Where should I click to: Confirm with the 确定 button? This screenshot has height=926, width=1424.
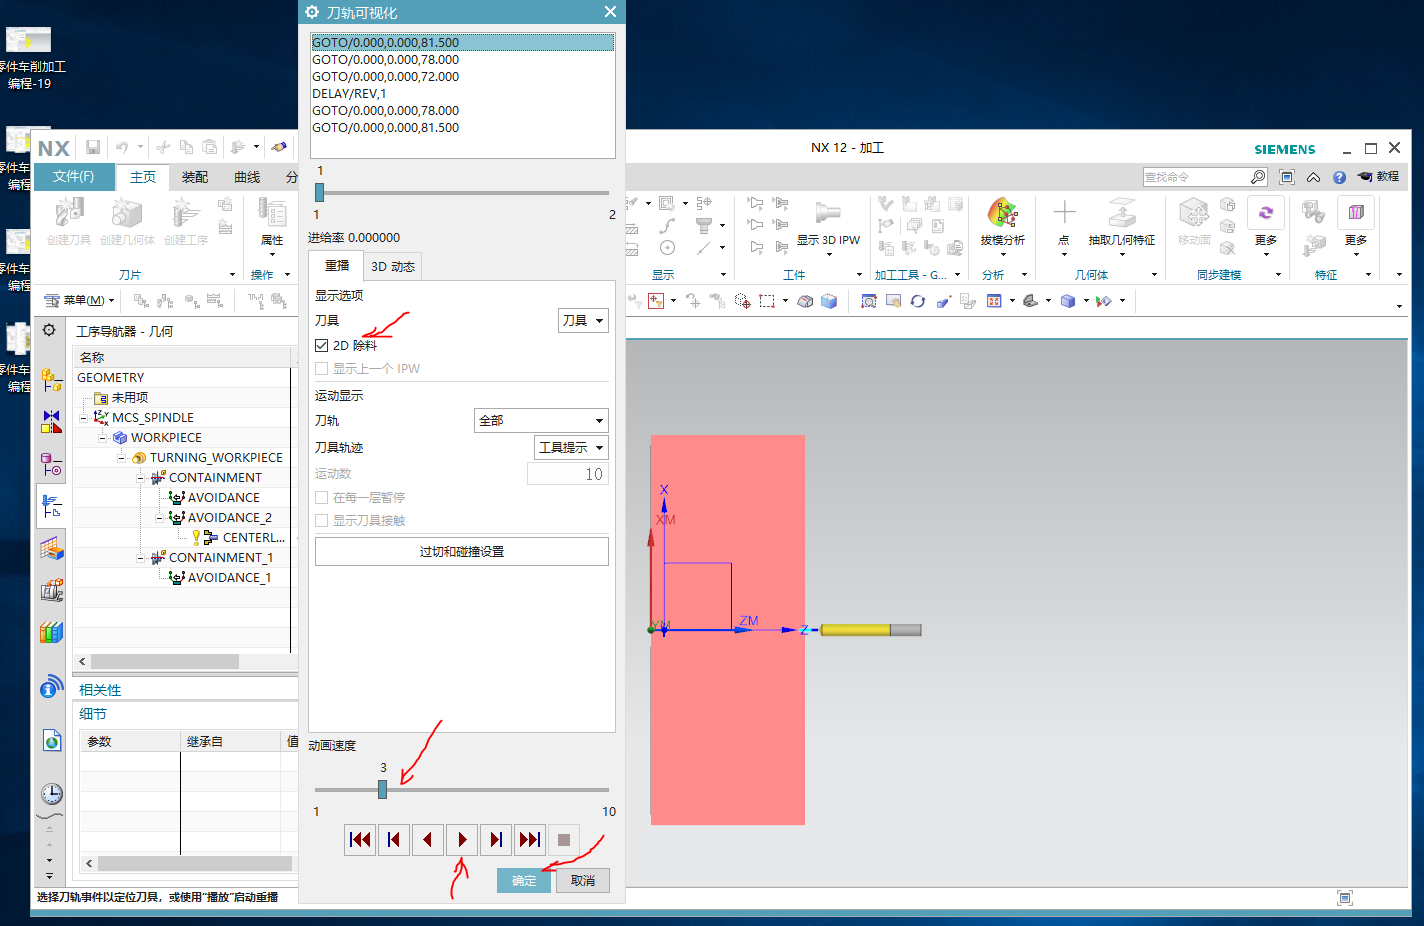click(x=524, y=880)
